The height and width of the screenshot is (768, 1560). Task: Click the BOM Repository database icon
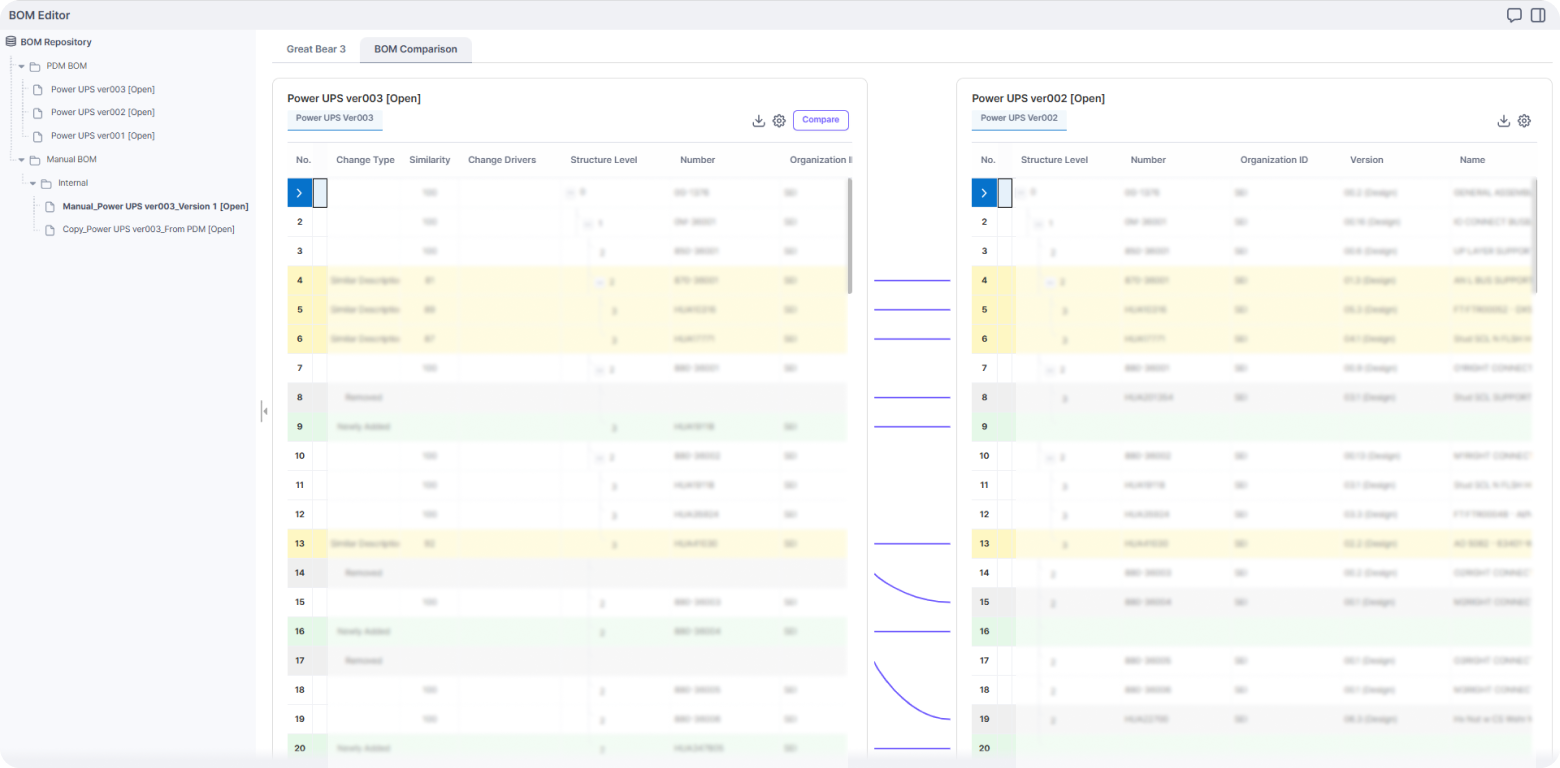pos(11,42)
